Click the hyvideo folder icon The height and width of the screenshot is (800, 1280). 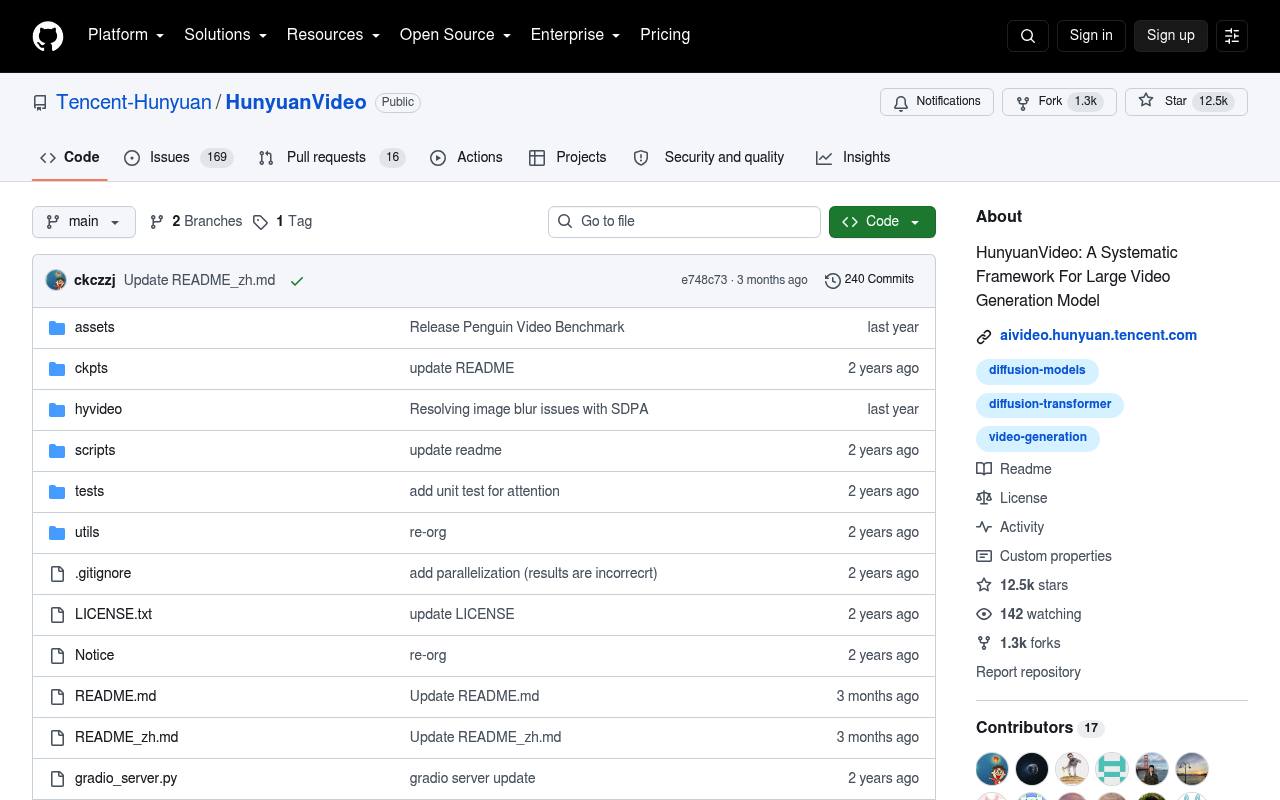click(x=57, y=410)
